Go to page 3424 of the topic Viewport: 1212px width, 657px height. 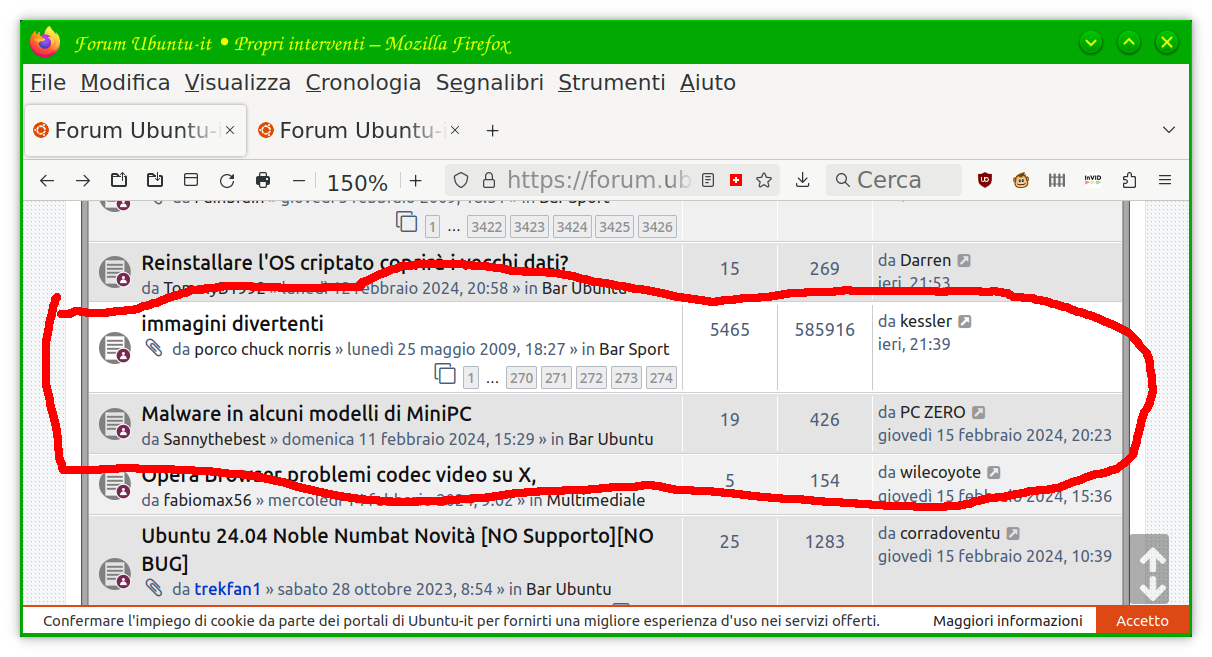[x=572, y=227]
